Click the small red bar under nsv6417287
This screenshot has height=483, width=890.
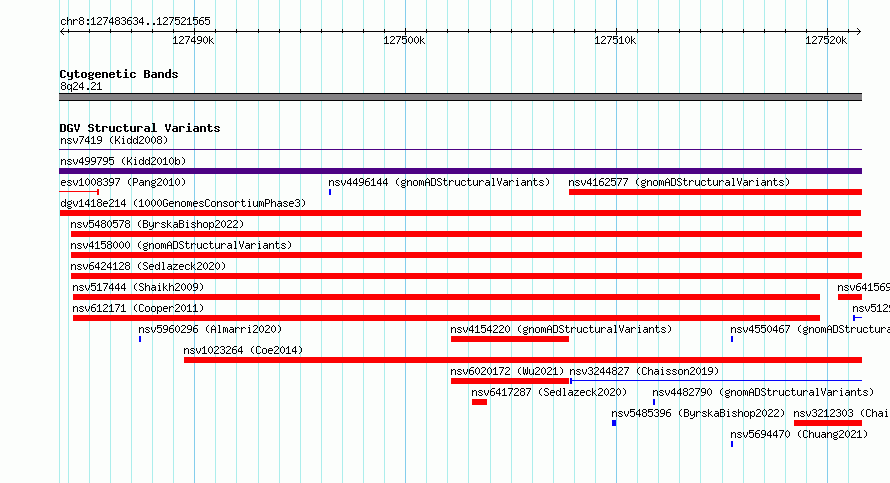(x=479, y=402)
